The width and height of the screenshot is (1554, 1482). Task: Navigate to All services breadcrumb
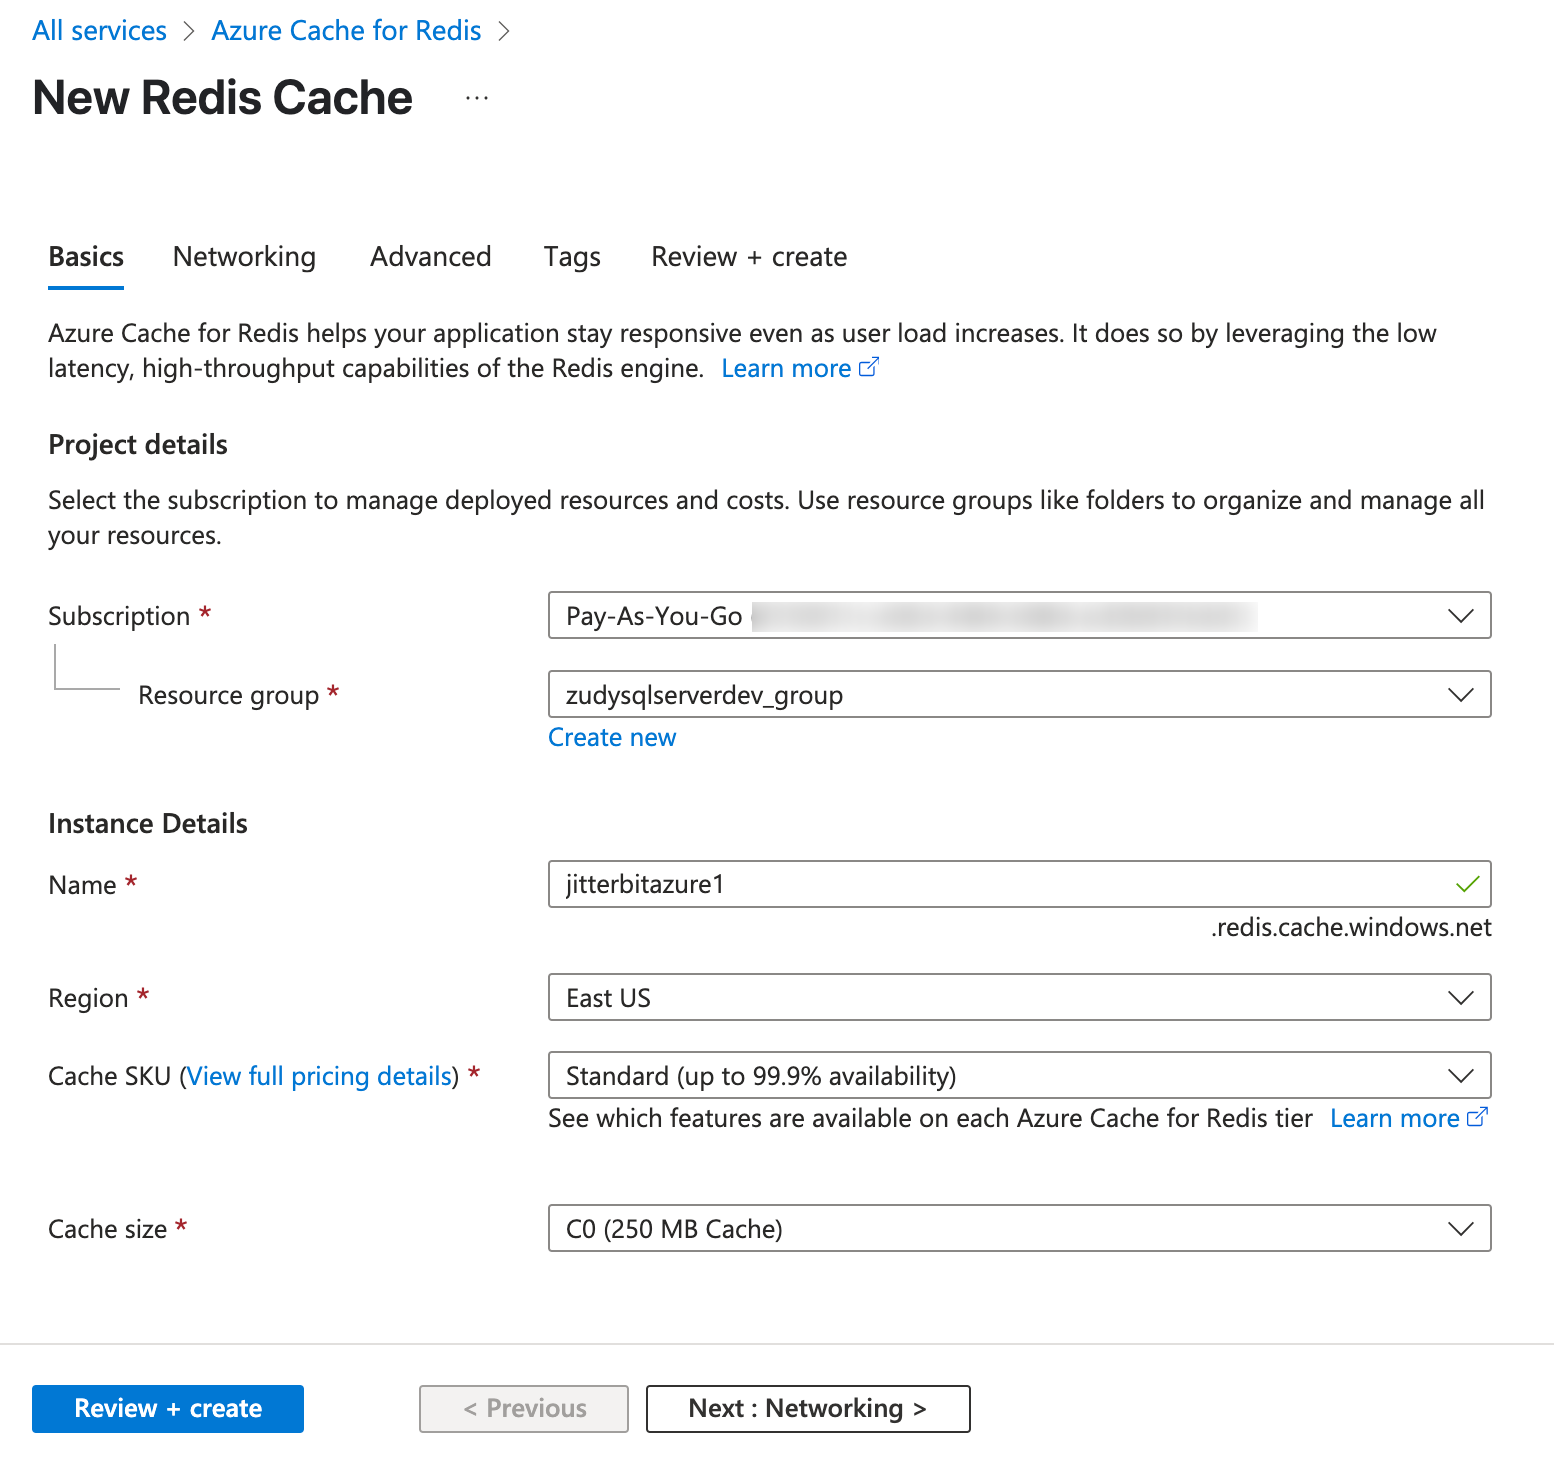pyautogui.click(x=99, y=31)
